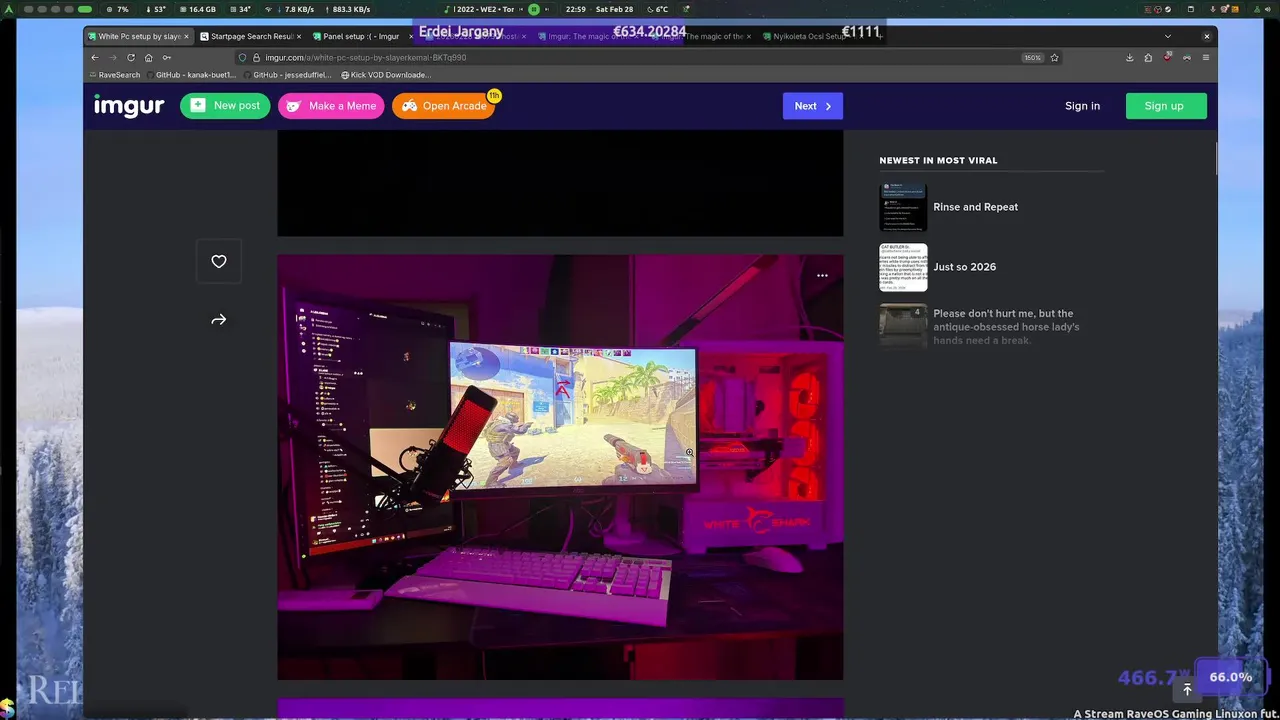Click the CPU 7% usage indicator
Viewport: 1280px width, 720px height.
pos(117,9)
